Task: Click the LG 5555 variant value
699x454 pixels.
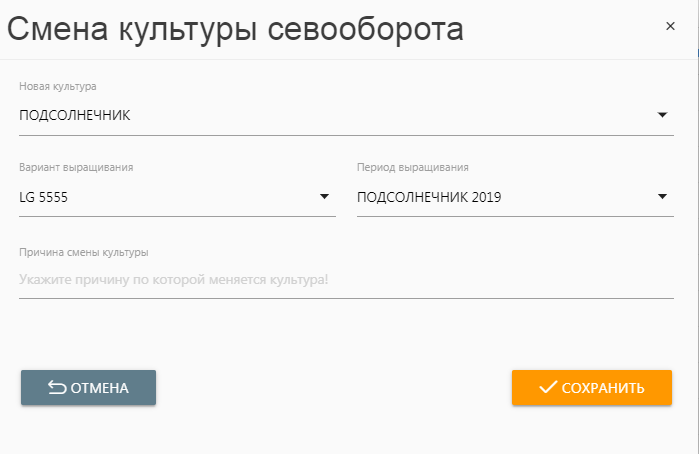Action: click(x=43, y=197)
